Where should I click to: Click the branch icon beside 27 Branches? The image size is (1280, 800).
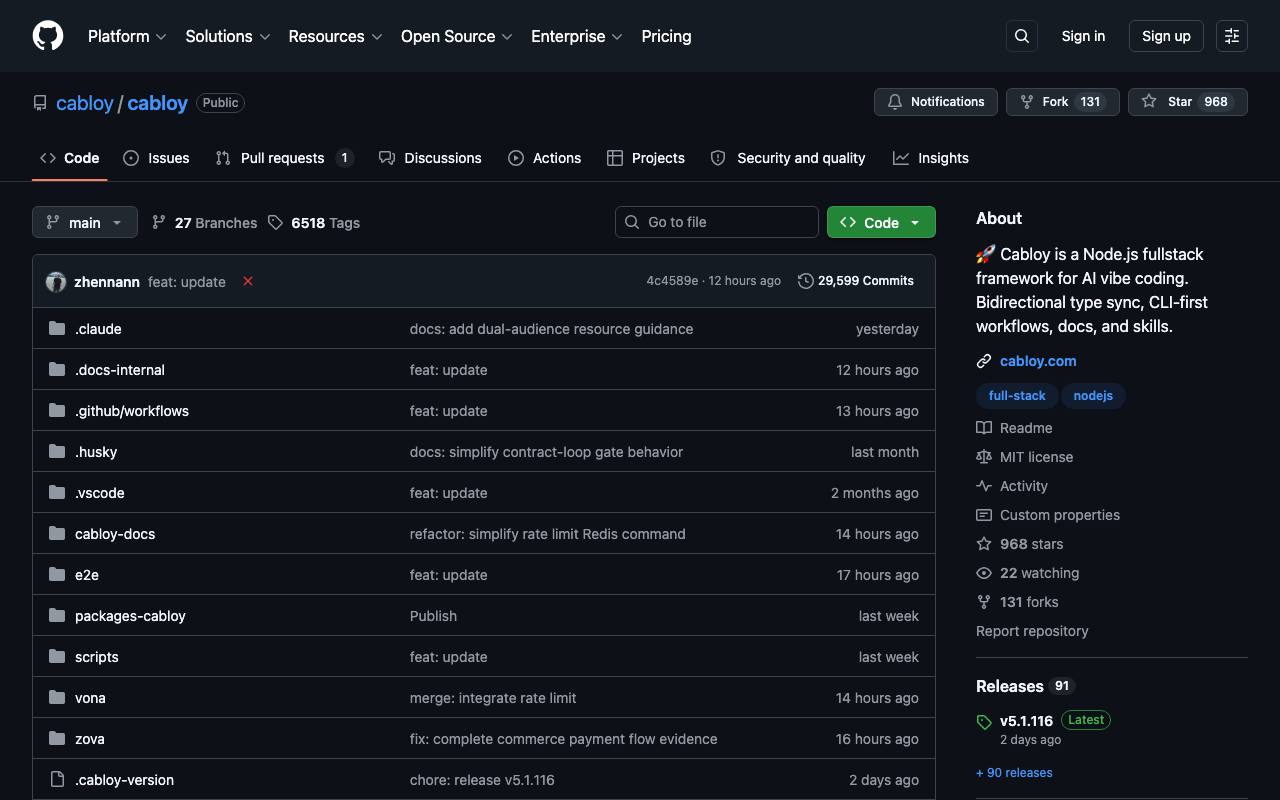click(159, 222)
